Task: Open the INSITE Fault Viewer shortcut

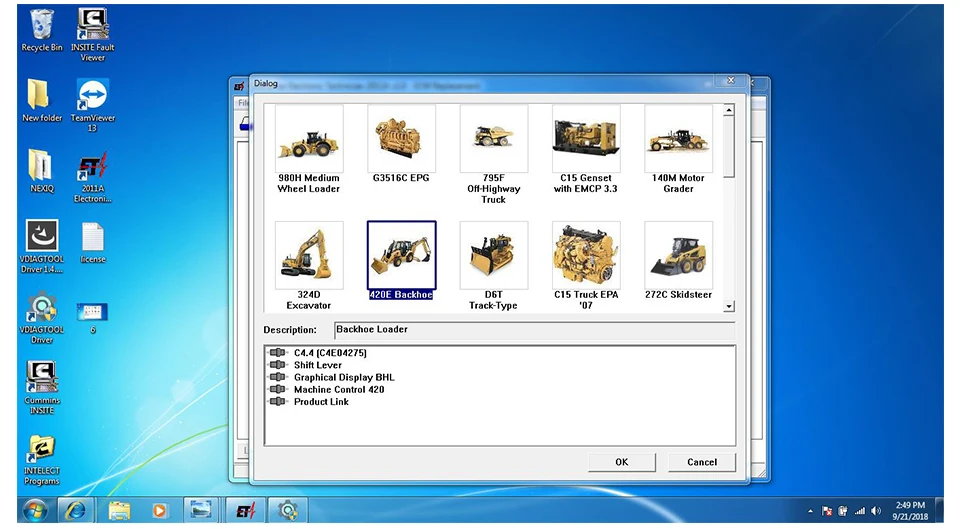Action: 92,35
